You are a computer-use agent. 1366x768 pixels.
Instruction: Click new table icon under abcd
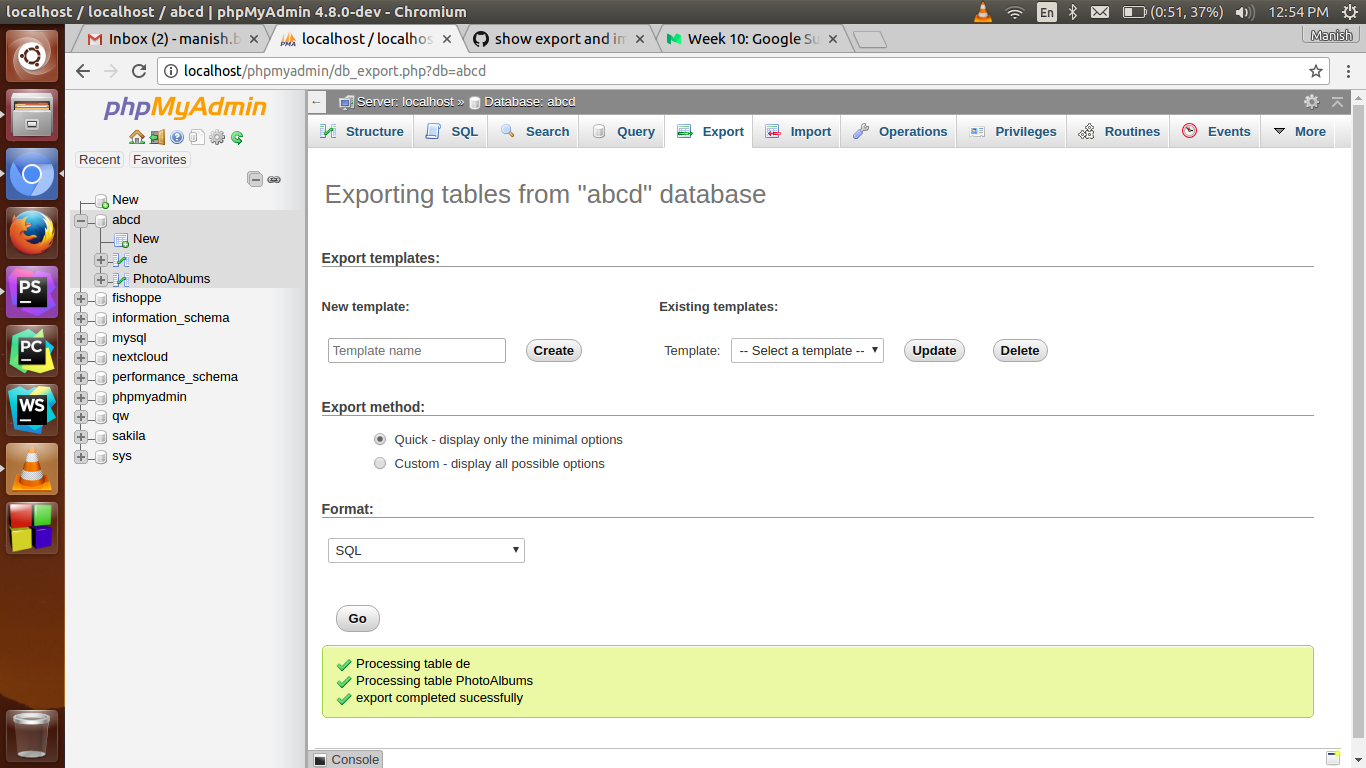click(121, 239)
